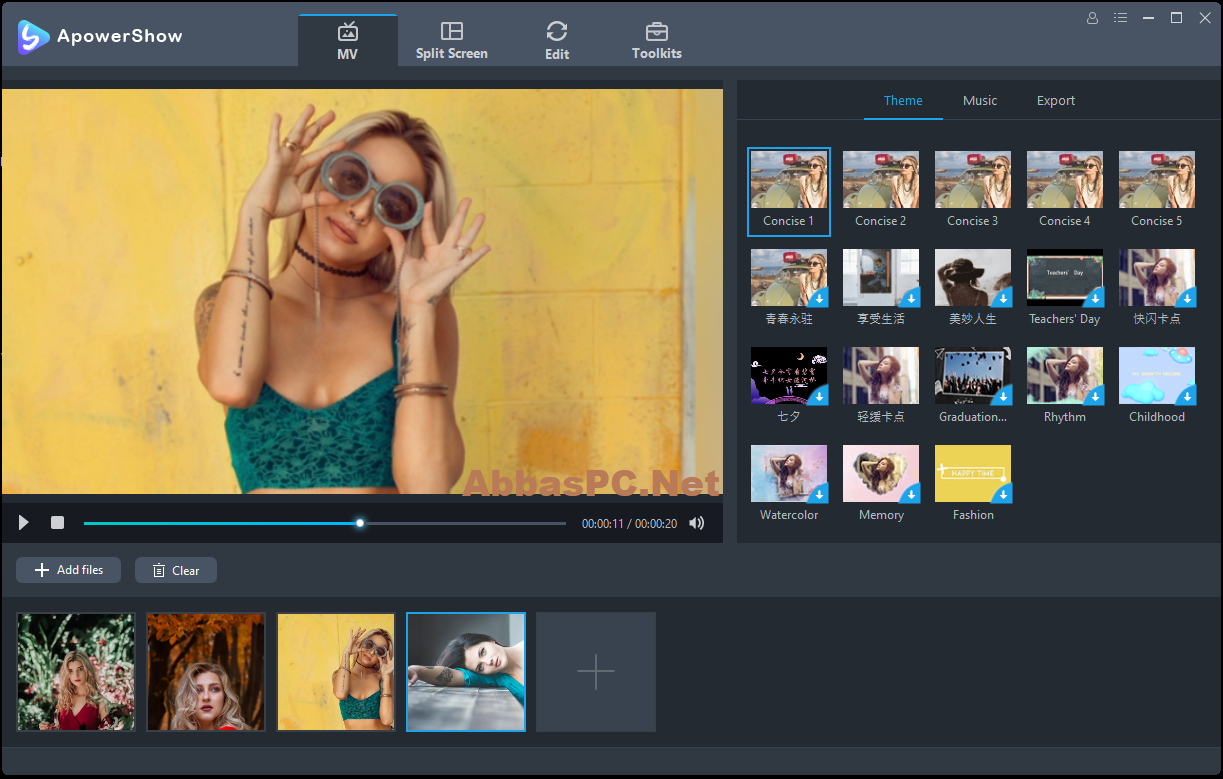Click the playback progress slider
The width and height of the screenshot is (1223, 779).
(325, 523)
